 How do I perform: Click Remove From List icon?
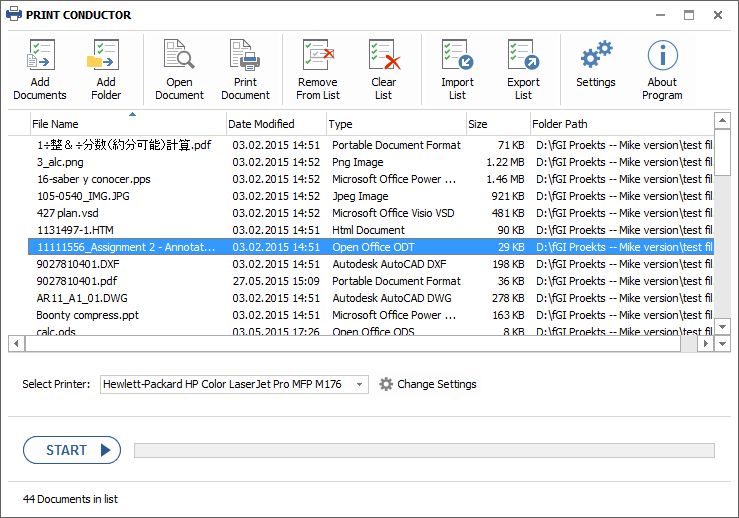click(317, 56)
